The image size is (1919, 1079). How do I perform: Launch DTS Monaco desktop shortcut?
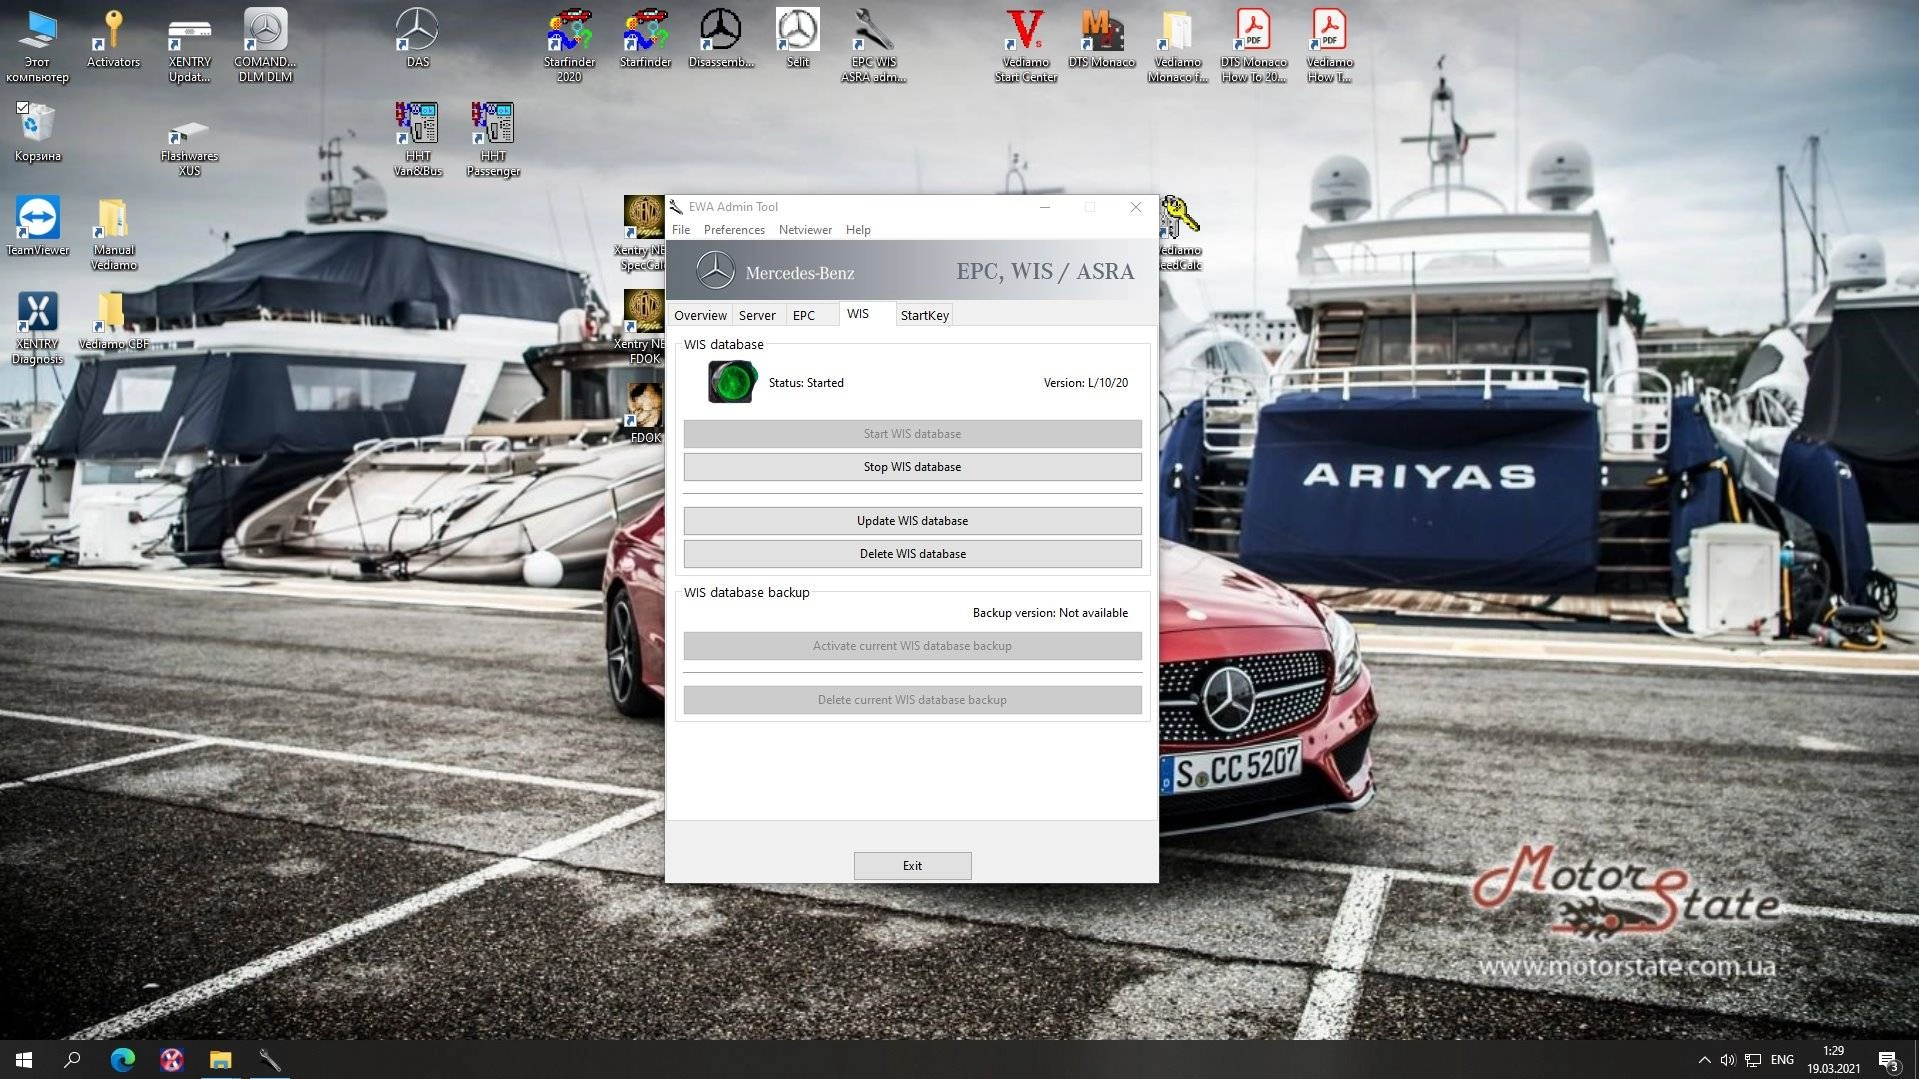(x=1101, y=38)
